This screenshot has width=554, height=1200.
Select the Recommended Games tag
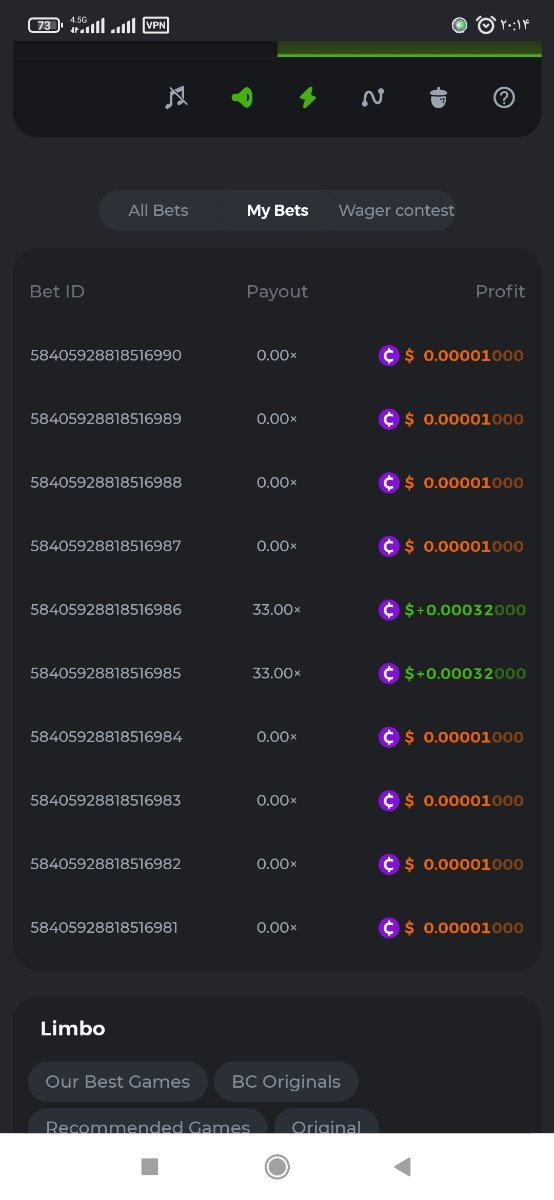(x=147, y=1122)
